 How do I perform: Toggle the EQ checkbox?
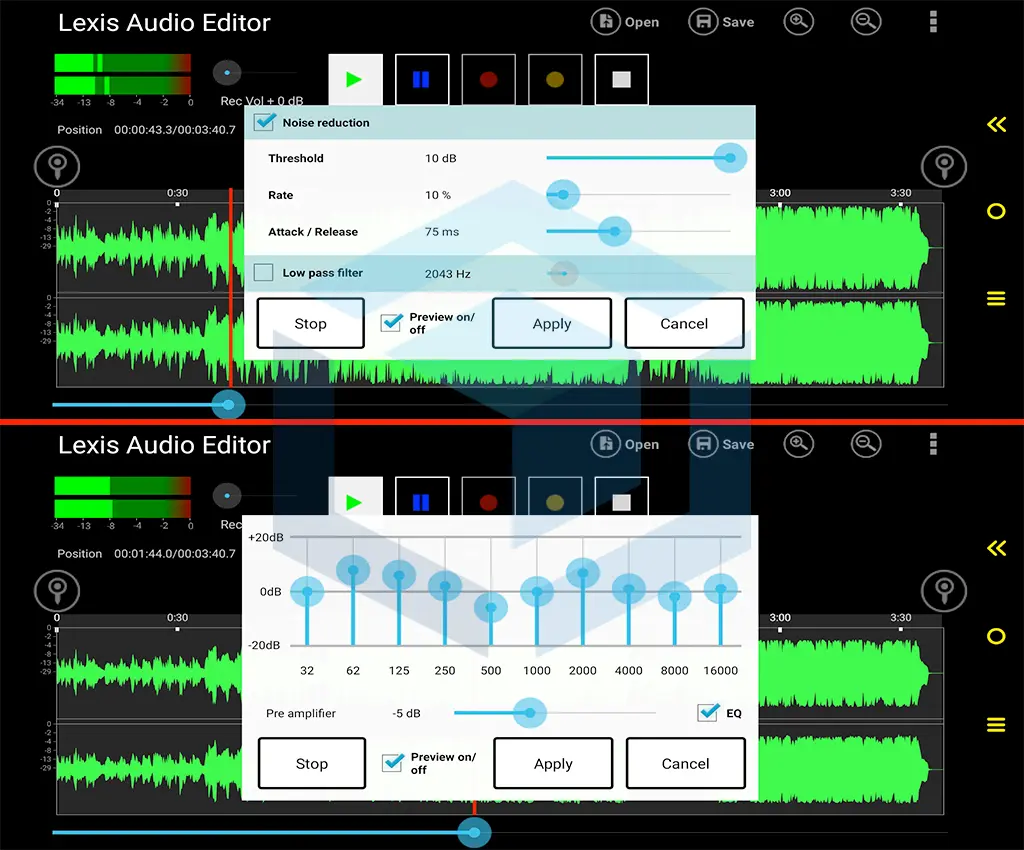[x=709, y=712]
